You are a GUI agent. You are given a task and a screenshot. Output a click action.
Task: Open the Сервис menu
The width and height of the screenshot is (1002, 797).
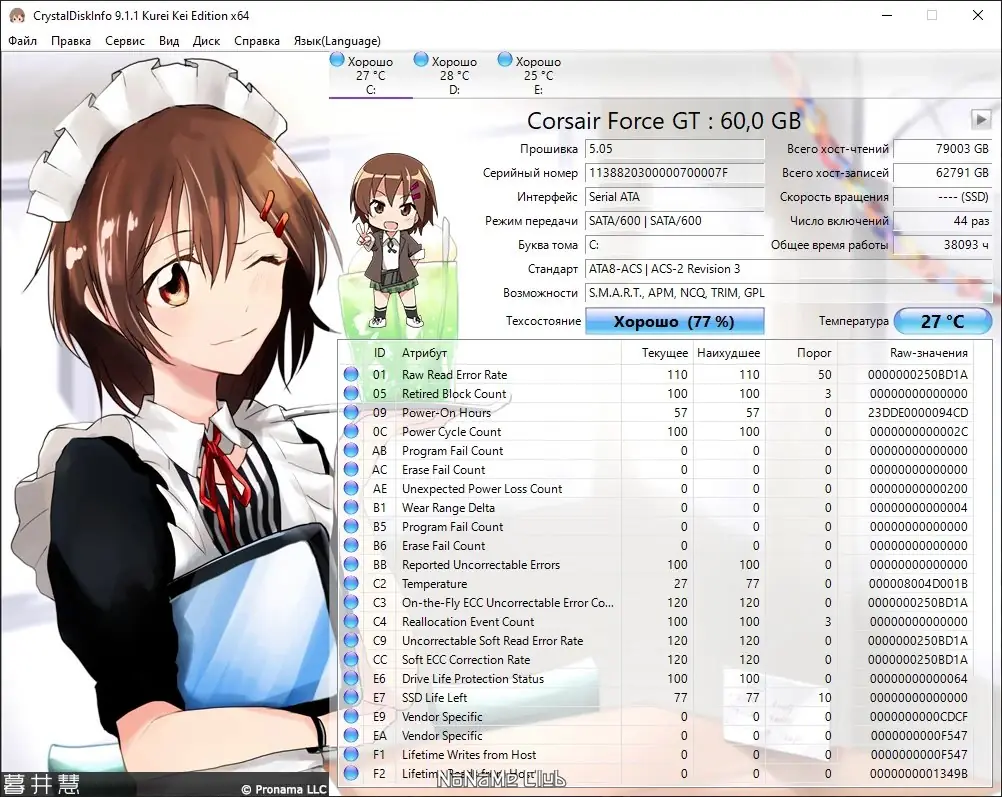[125, 41]
